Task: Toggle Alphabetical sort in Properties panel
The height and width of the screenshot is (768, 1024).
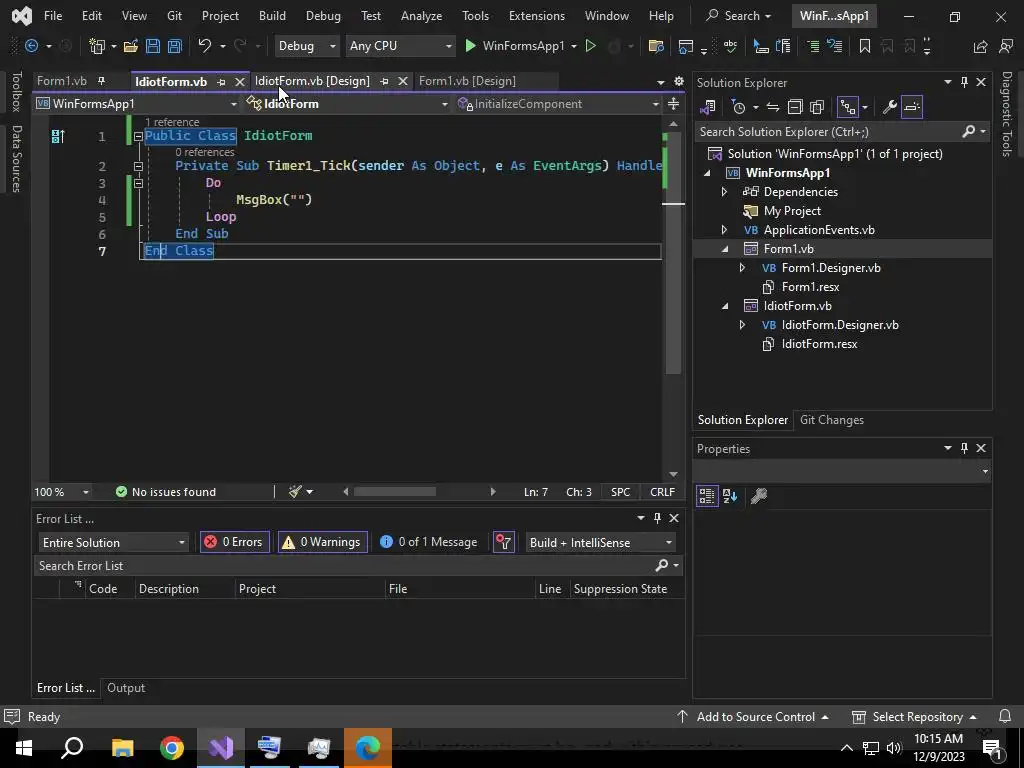Action: tap(730, 496)
